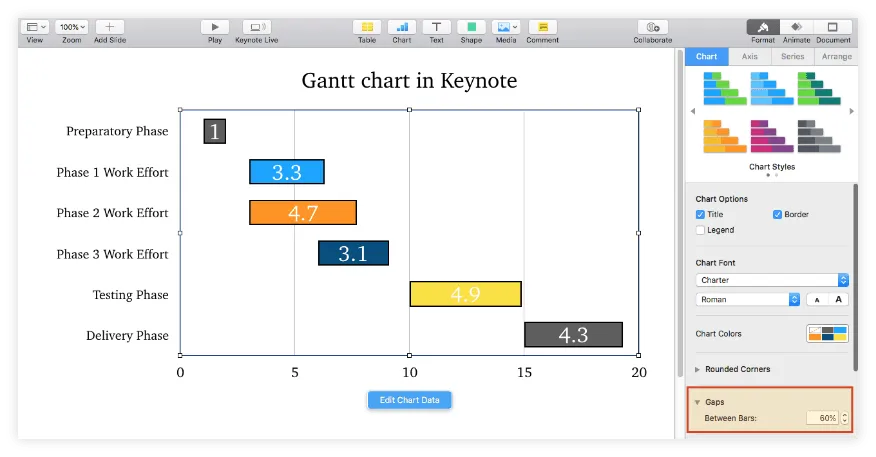Open the Keynote Live icon
Image resolution: width=876 pixels, height=457 pixels.
pos(256,27)
